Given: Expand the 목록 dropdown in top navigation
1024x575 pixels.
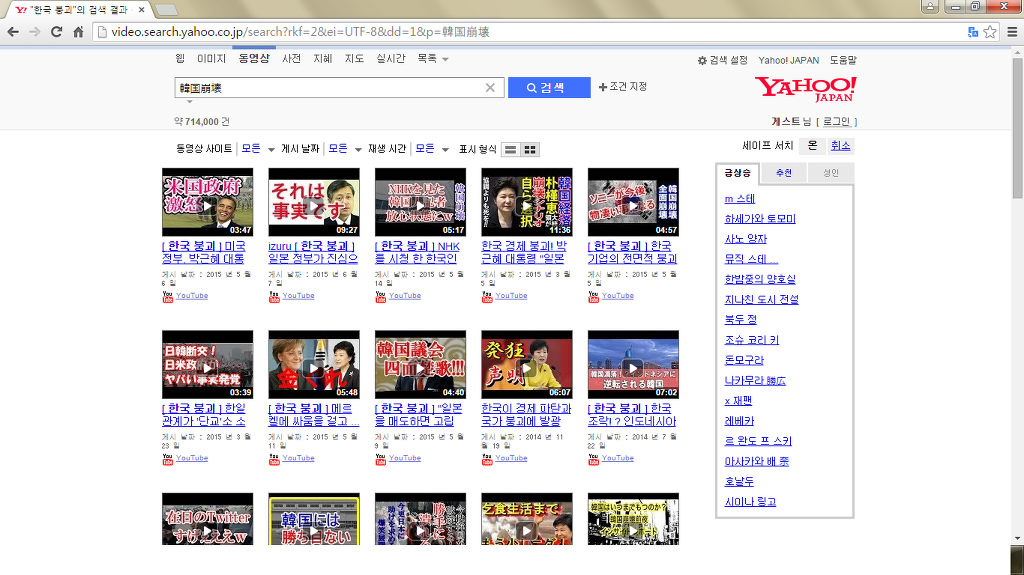Looking at the screenshot, I should pos(433,59).
